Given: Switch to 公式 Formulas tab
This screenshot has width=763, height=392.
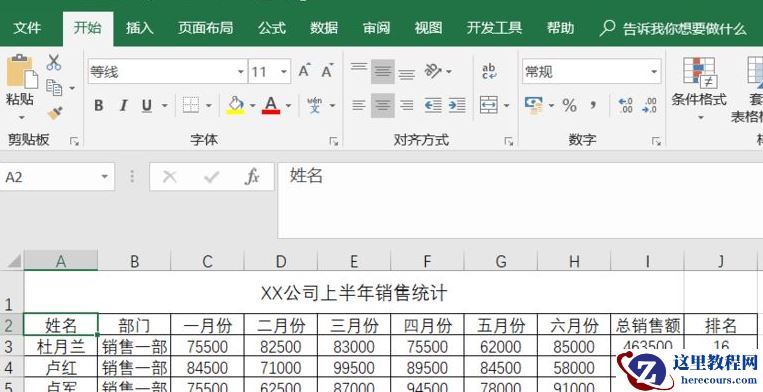Looking at the screenshot, I should (x=272, y=28).
